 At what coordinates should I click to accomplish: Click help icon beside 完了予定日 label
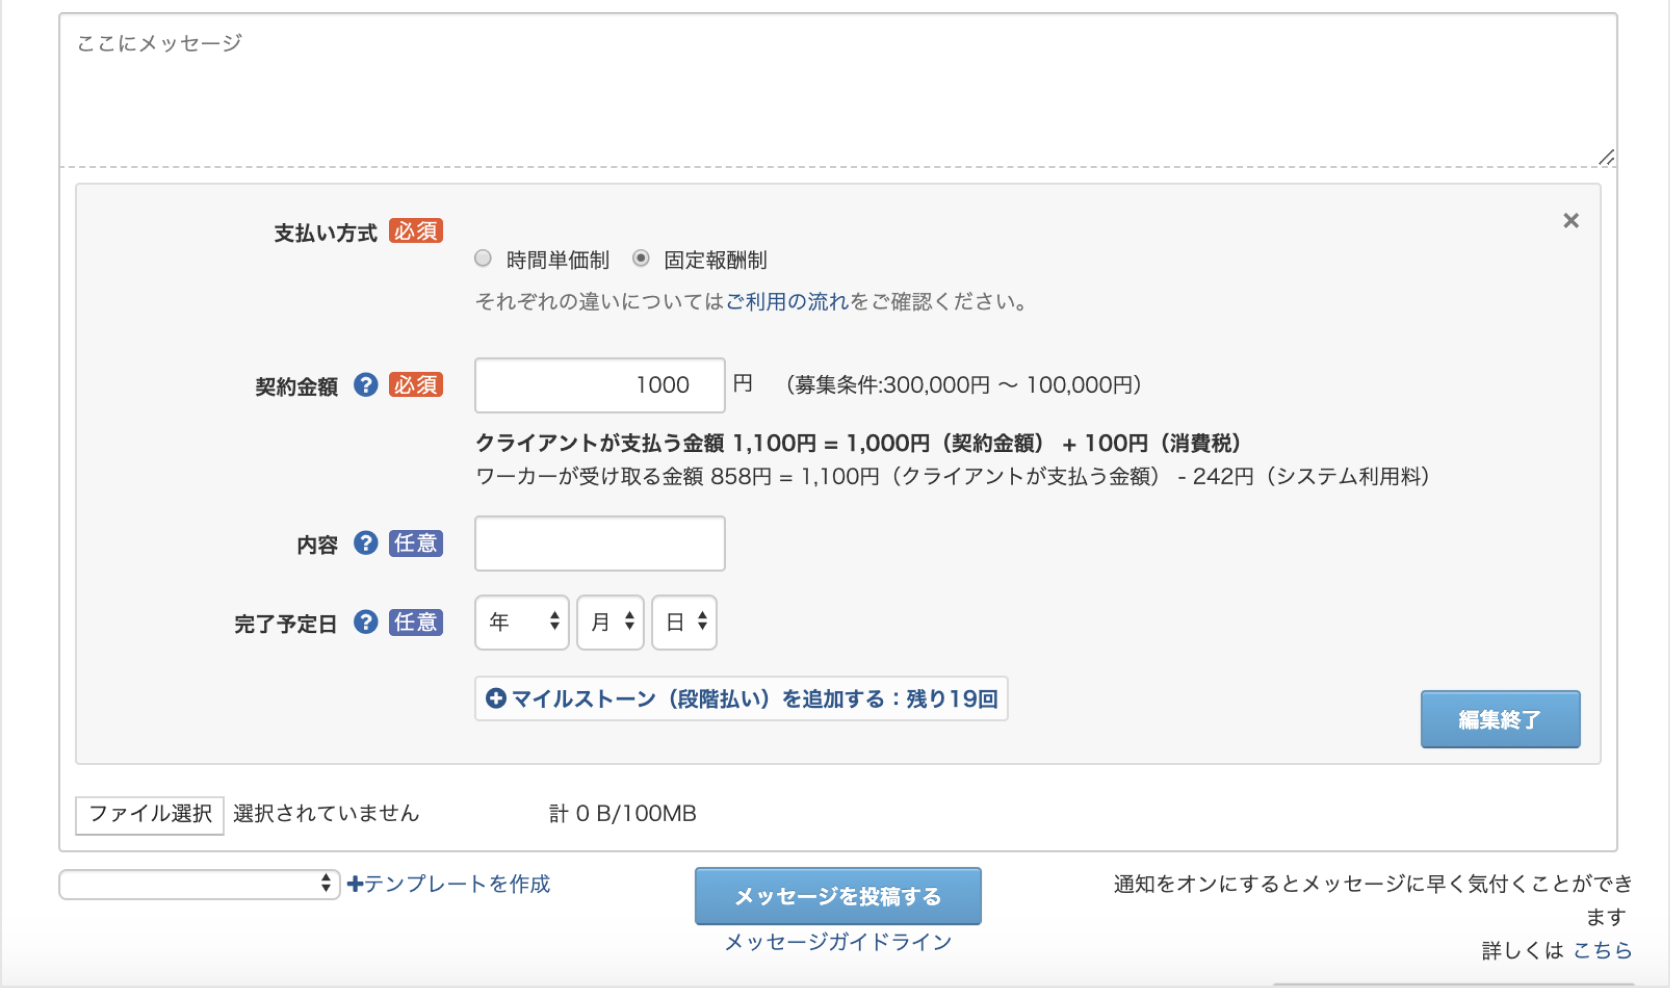(x=366, y=622)
